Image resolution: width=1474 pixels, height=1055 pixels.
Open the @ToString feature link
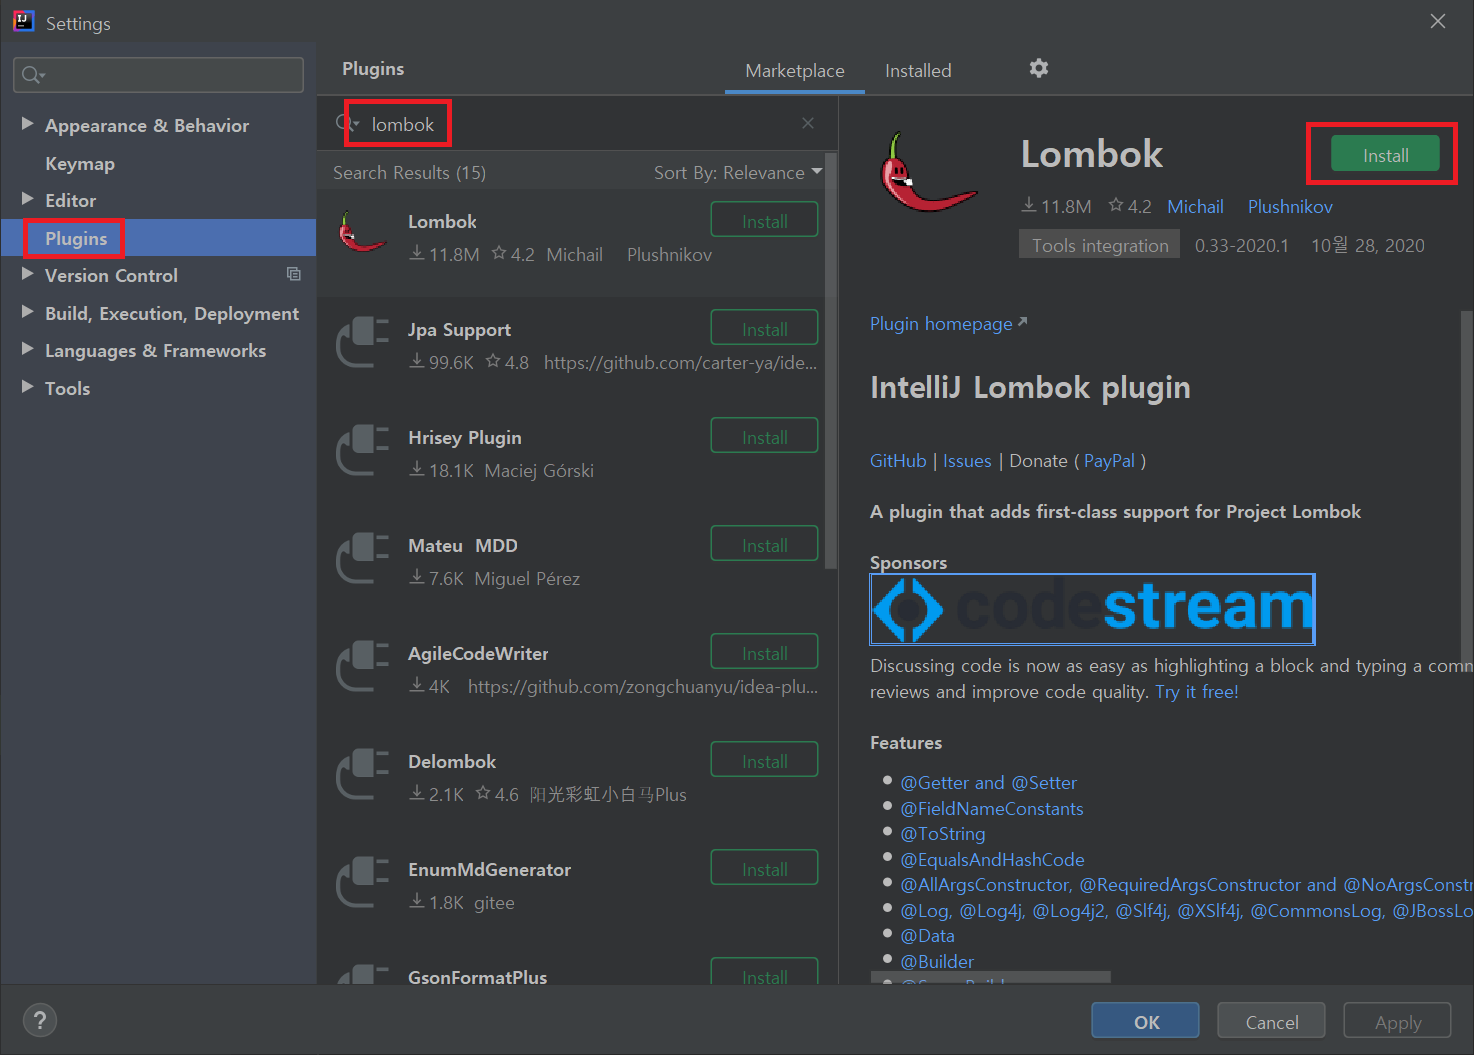943,834
